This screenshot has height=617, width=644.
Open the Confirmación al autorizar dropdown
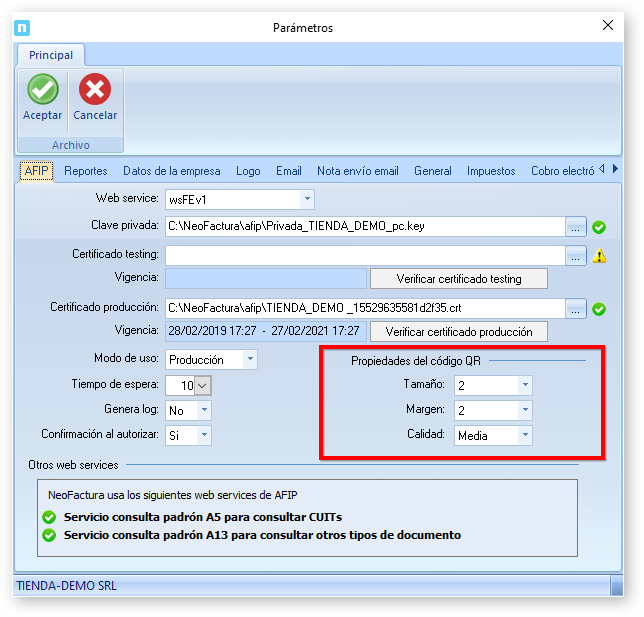coord(204,435)
